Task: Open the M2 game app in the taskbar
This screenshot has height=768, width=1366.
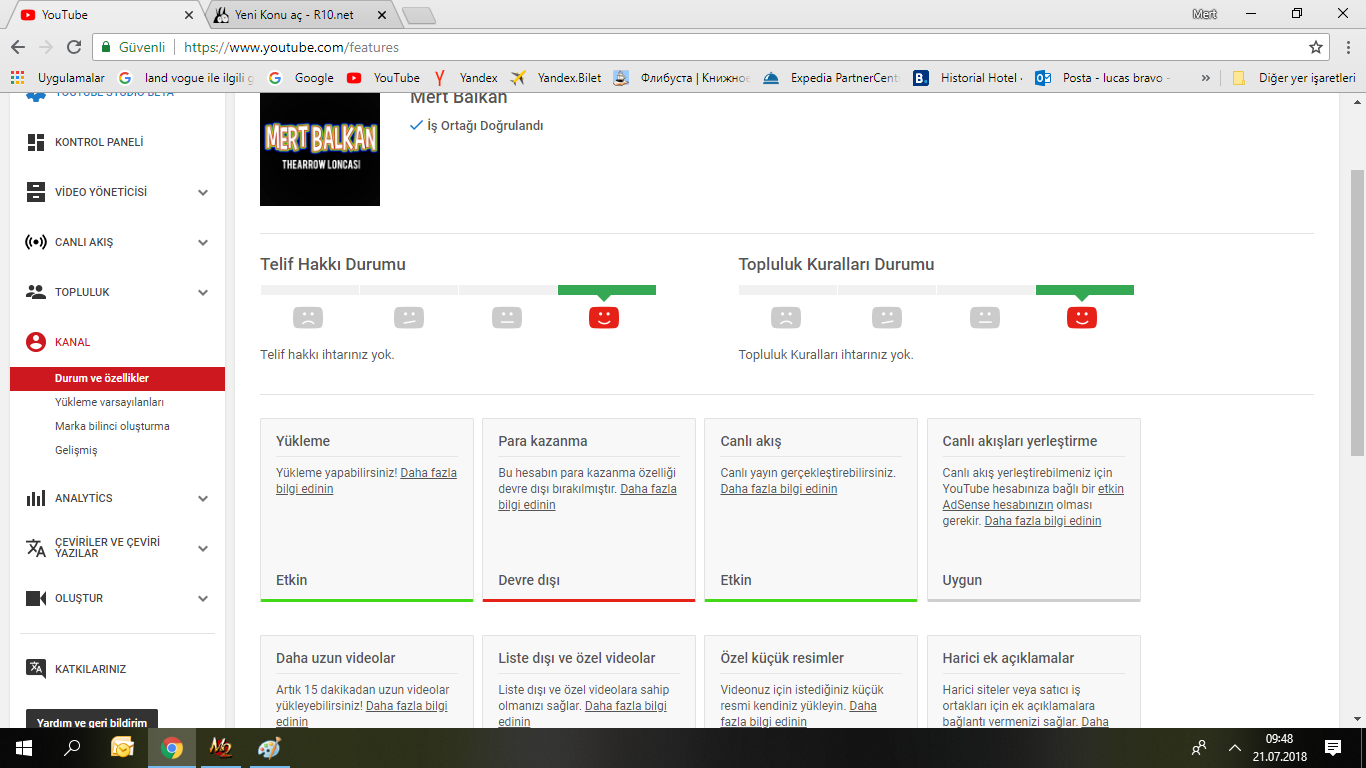Action: click(221, 747)
